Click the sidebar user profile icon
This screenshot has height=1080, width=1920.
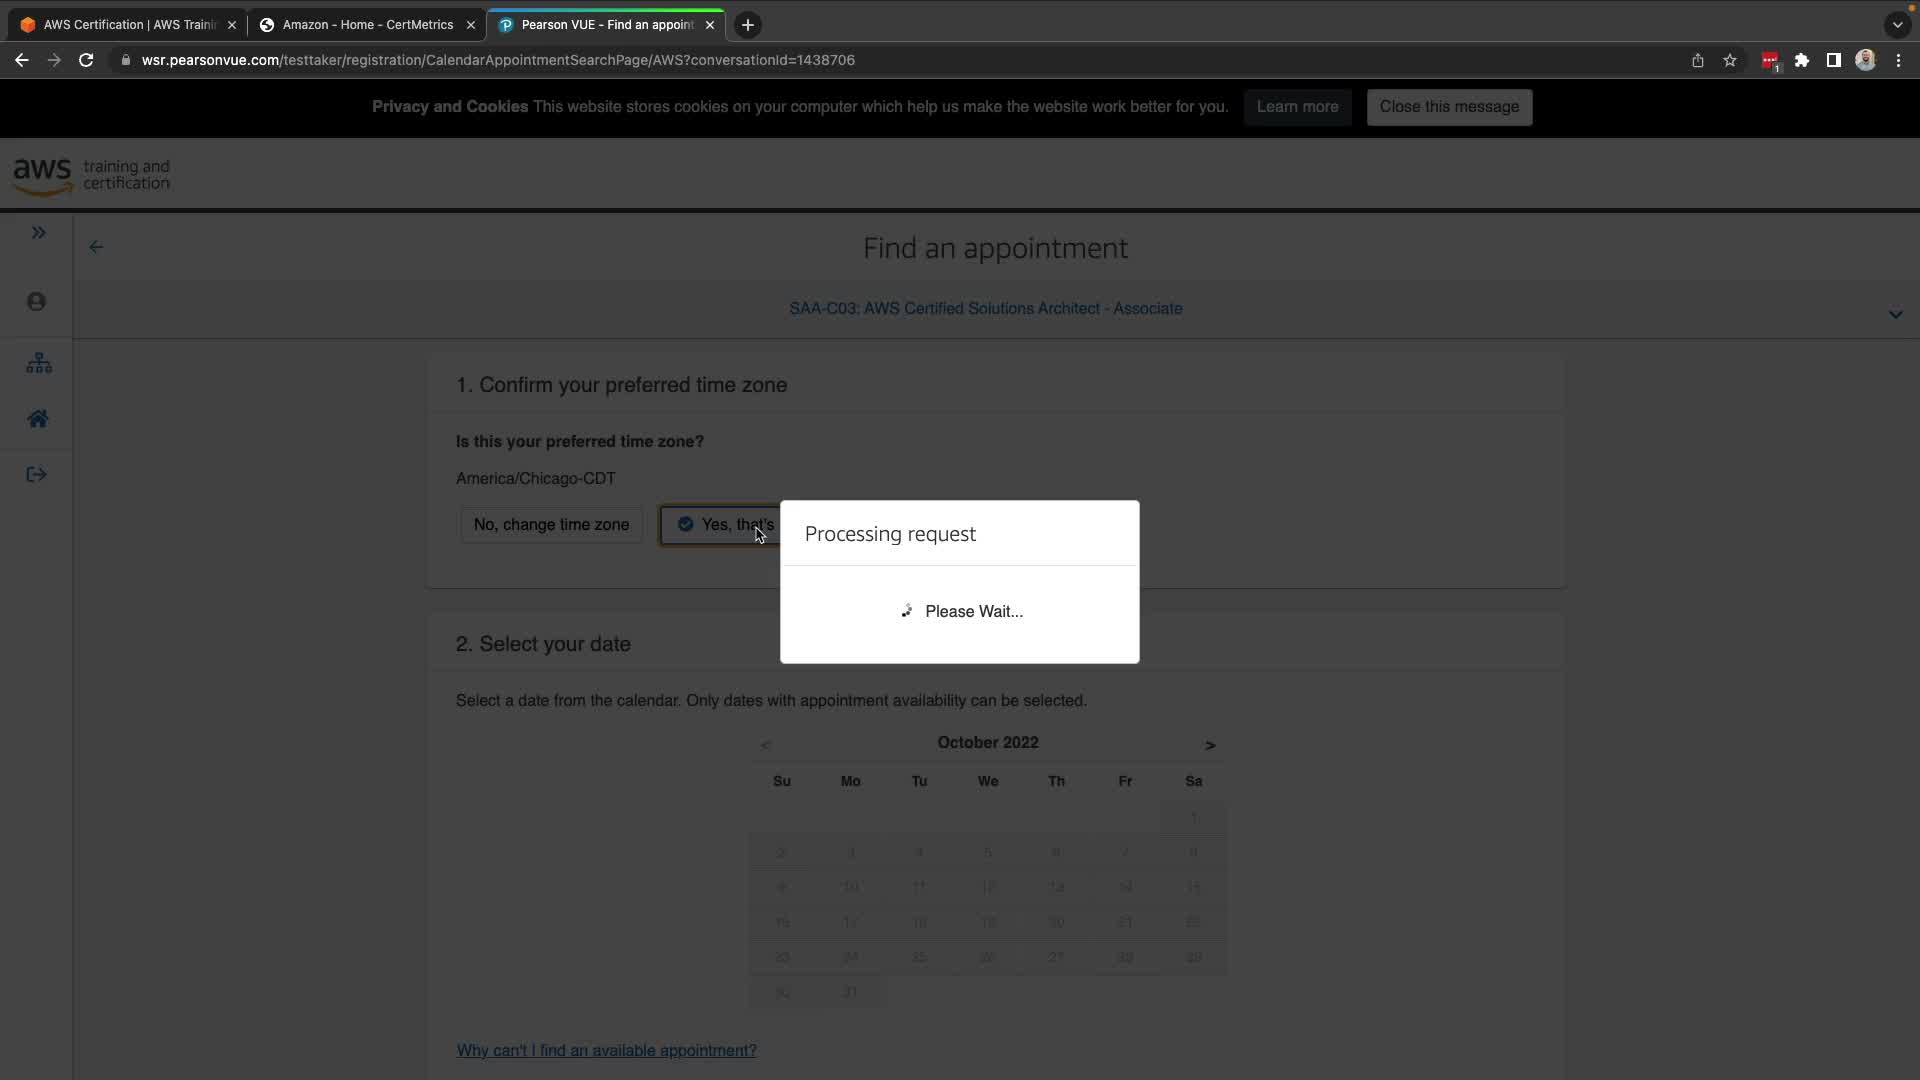37,302
